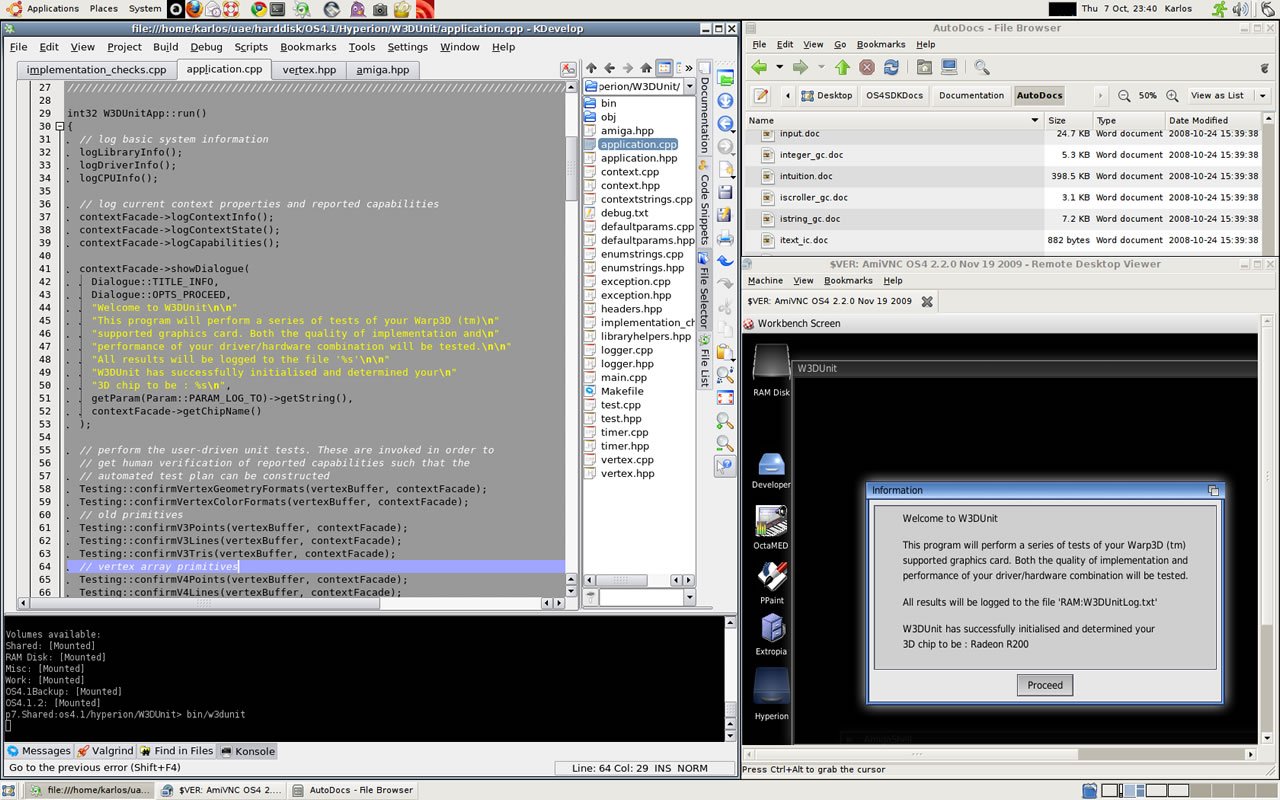1280x800 pixels.
Task: Go back in AutoDocs file browser
Action: [759, 67]
